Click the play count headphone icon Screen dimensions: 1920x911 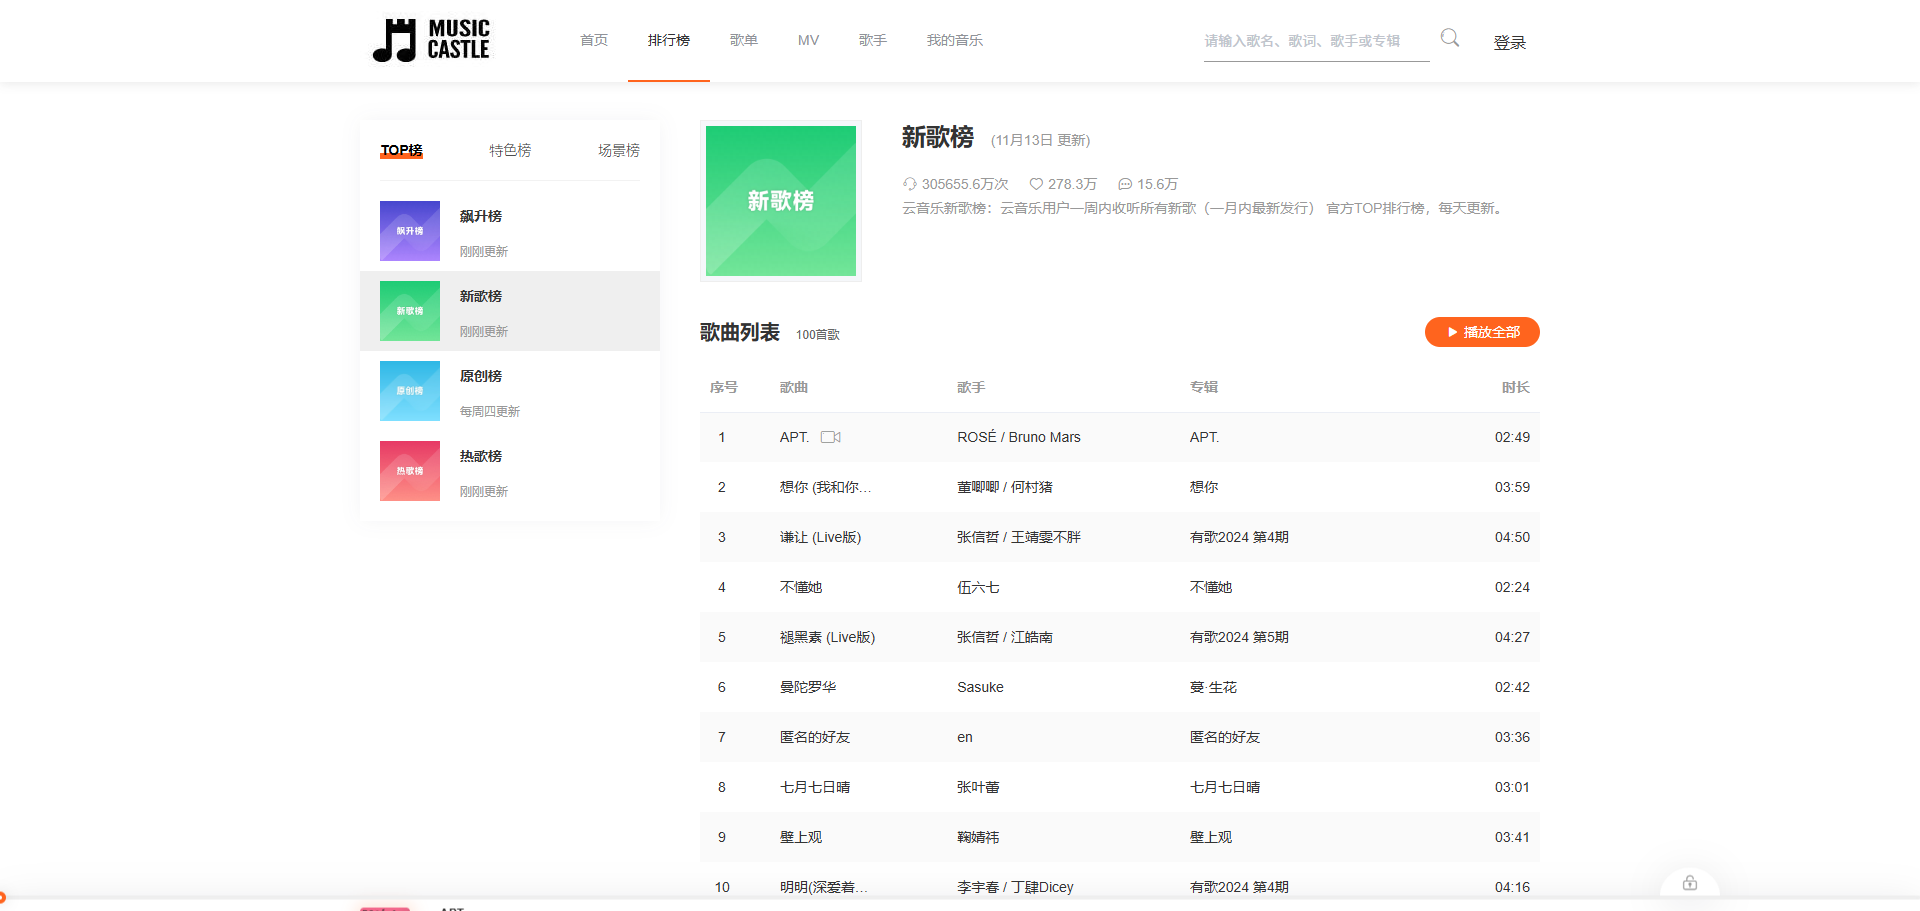click(909, 184)
